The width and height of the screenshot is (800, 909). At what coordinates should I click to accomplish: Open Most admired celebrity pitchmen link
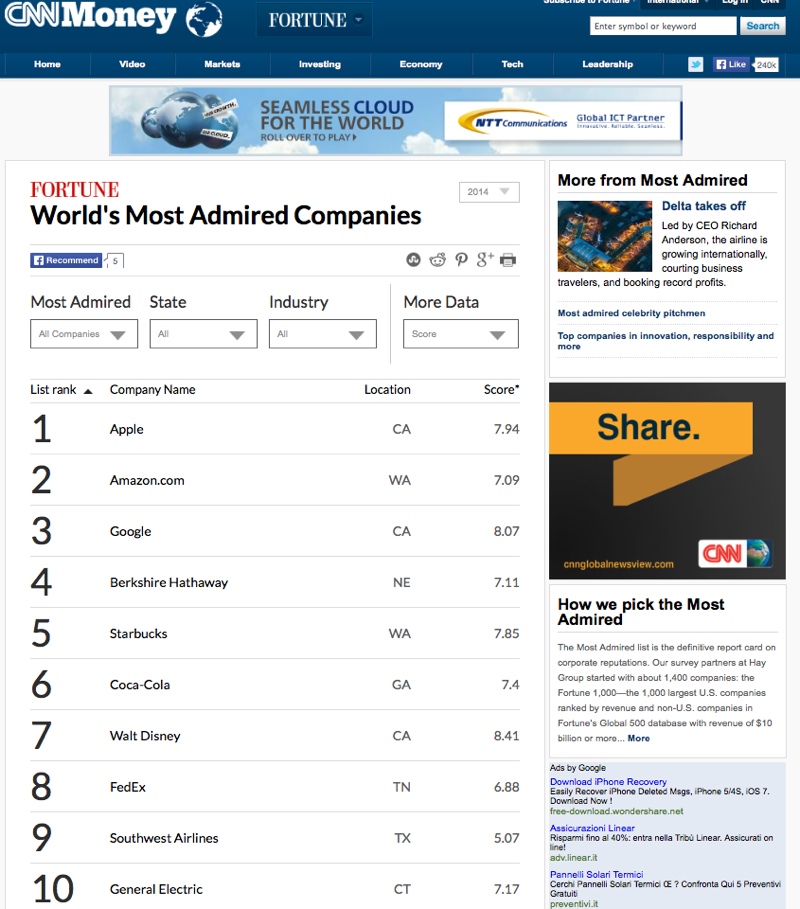[x=631, y=313]
